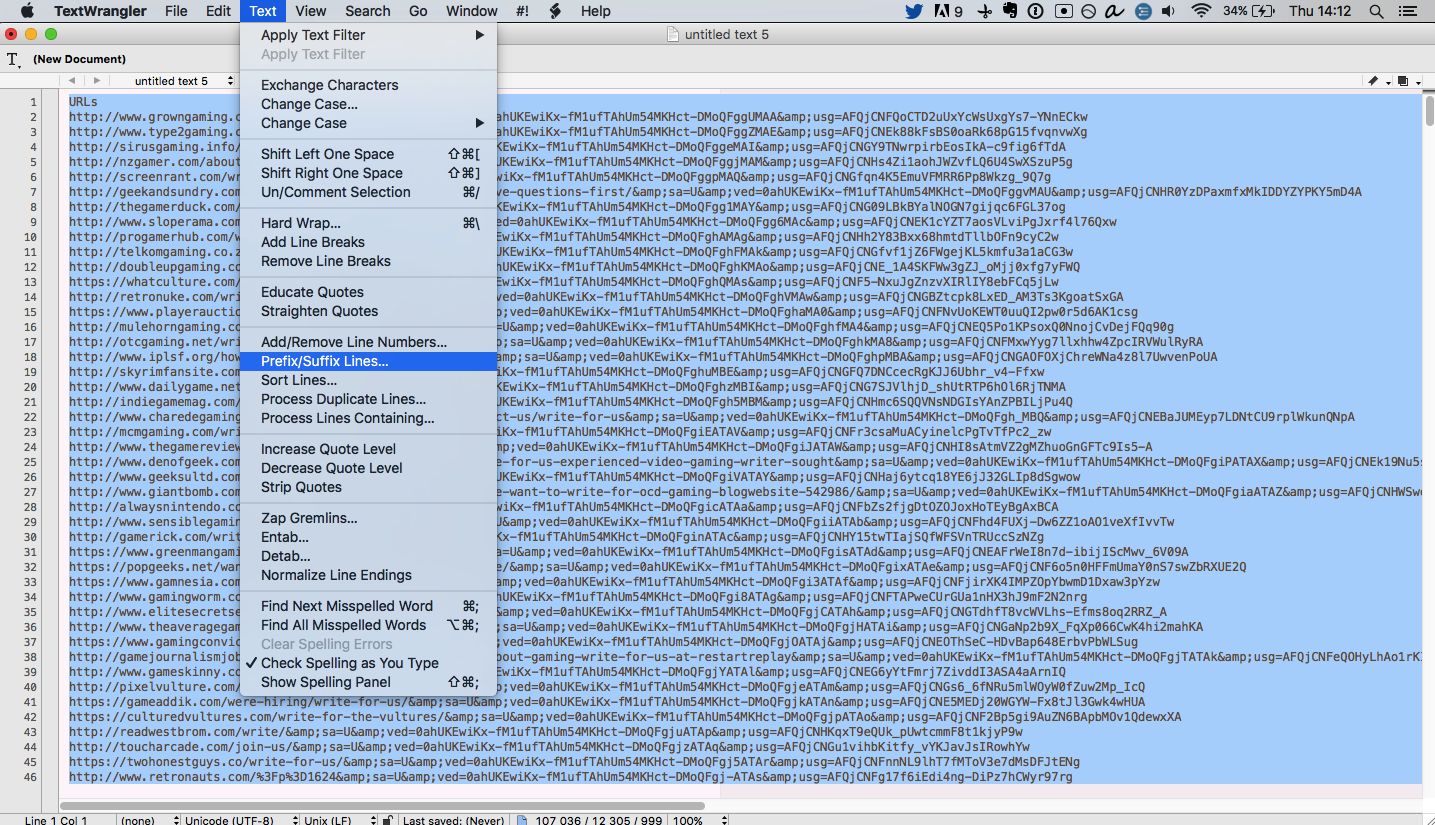Click the vertical scrollbar thumb
The height and width of the screenshot is (825, 1435).
pyautogui.click(x=1429, y=109)
